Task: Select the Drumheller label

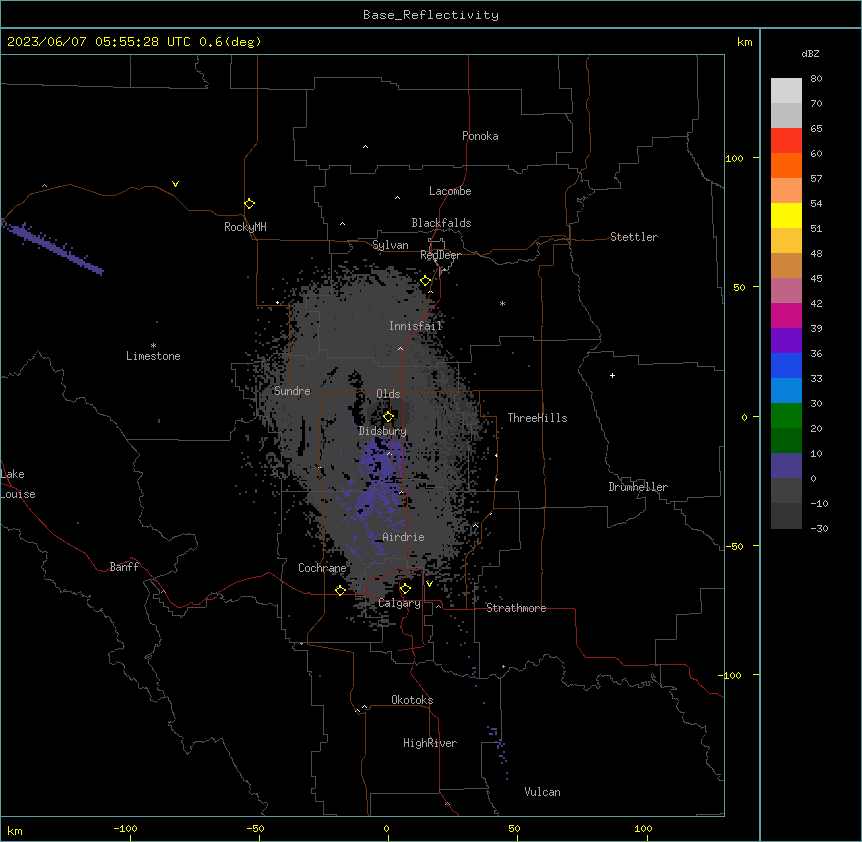Action: [638, 487]
